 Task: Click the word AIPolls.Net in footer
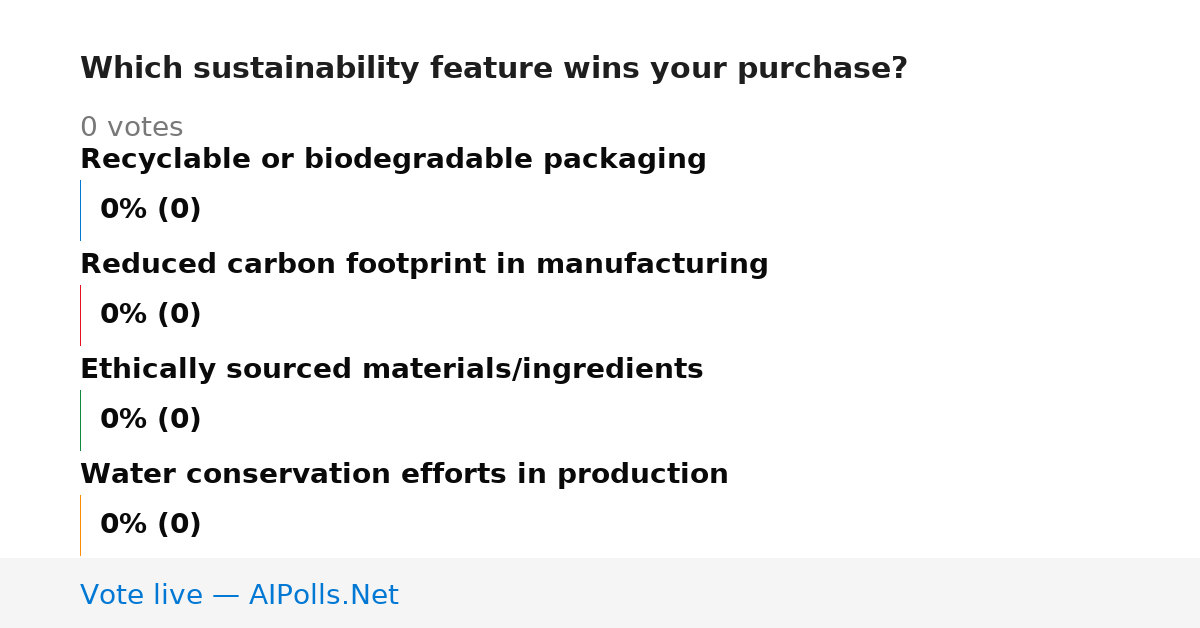[323, 595]
